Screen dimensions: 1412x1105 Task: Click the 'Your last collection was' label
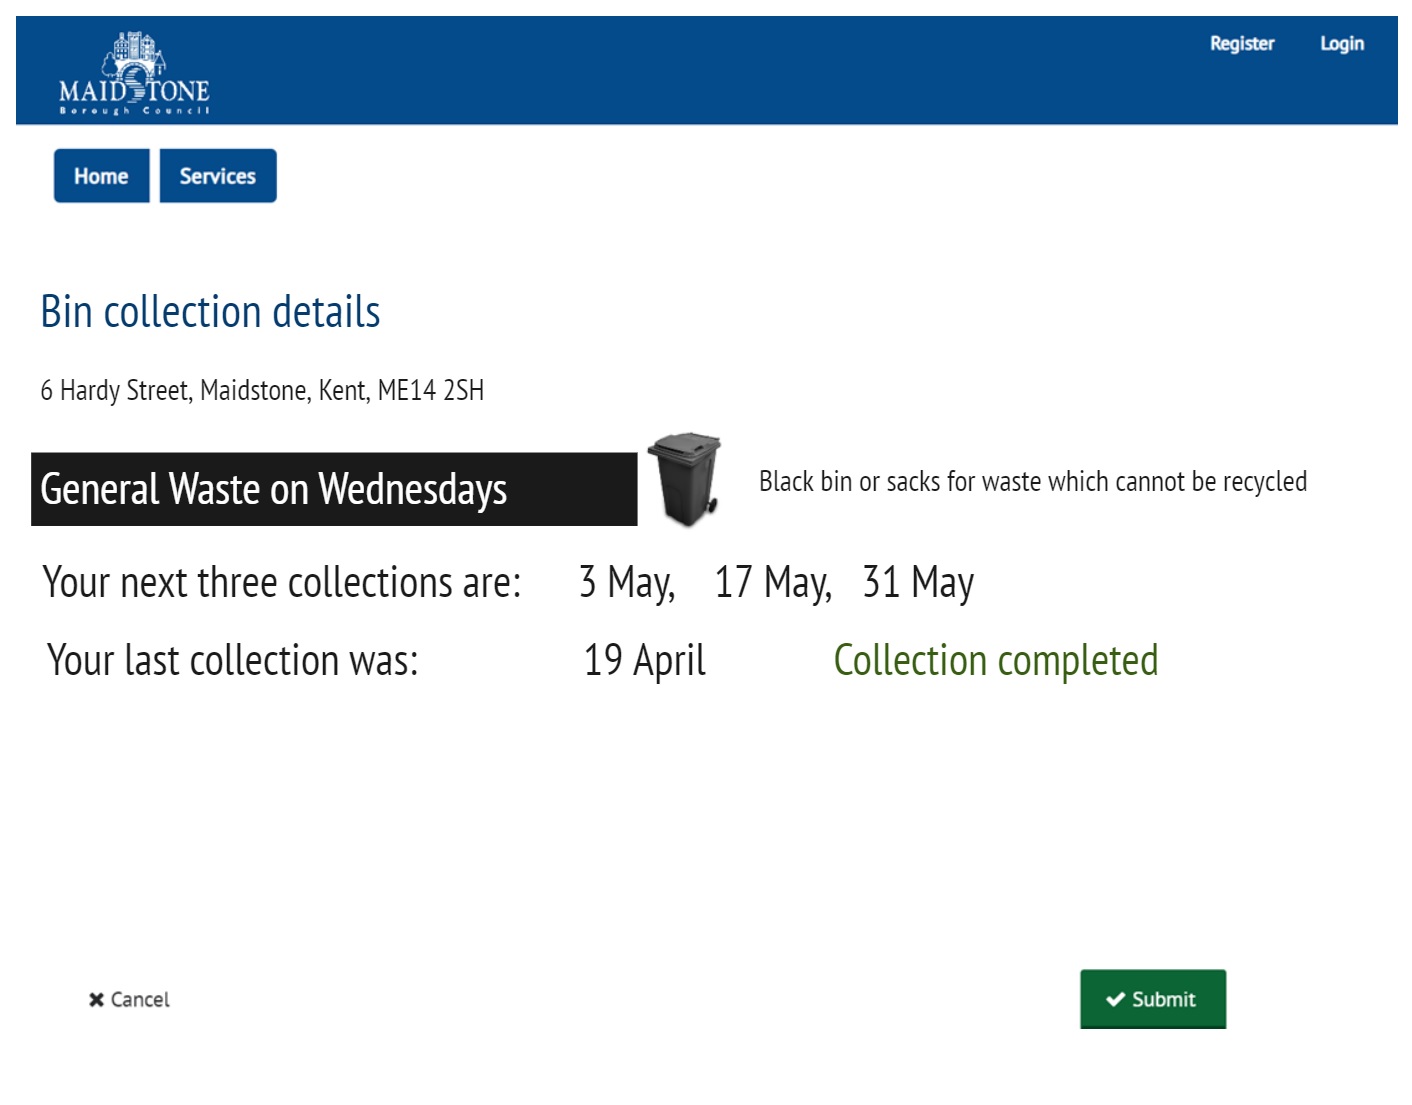click(232, 660)
